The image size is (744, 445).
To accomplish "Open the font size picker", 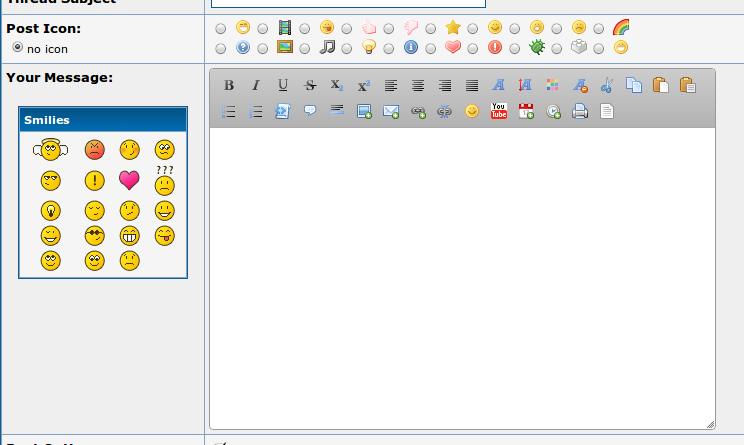I will [x=526, y=86].
